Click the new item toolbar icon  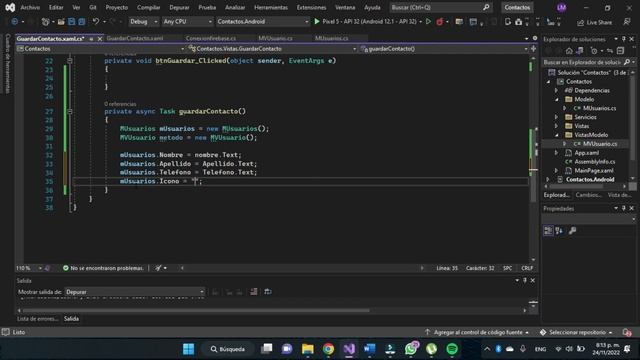pyautogui.click(x=46, y=22)
